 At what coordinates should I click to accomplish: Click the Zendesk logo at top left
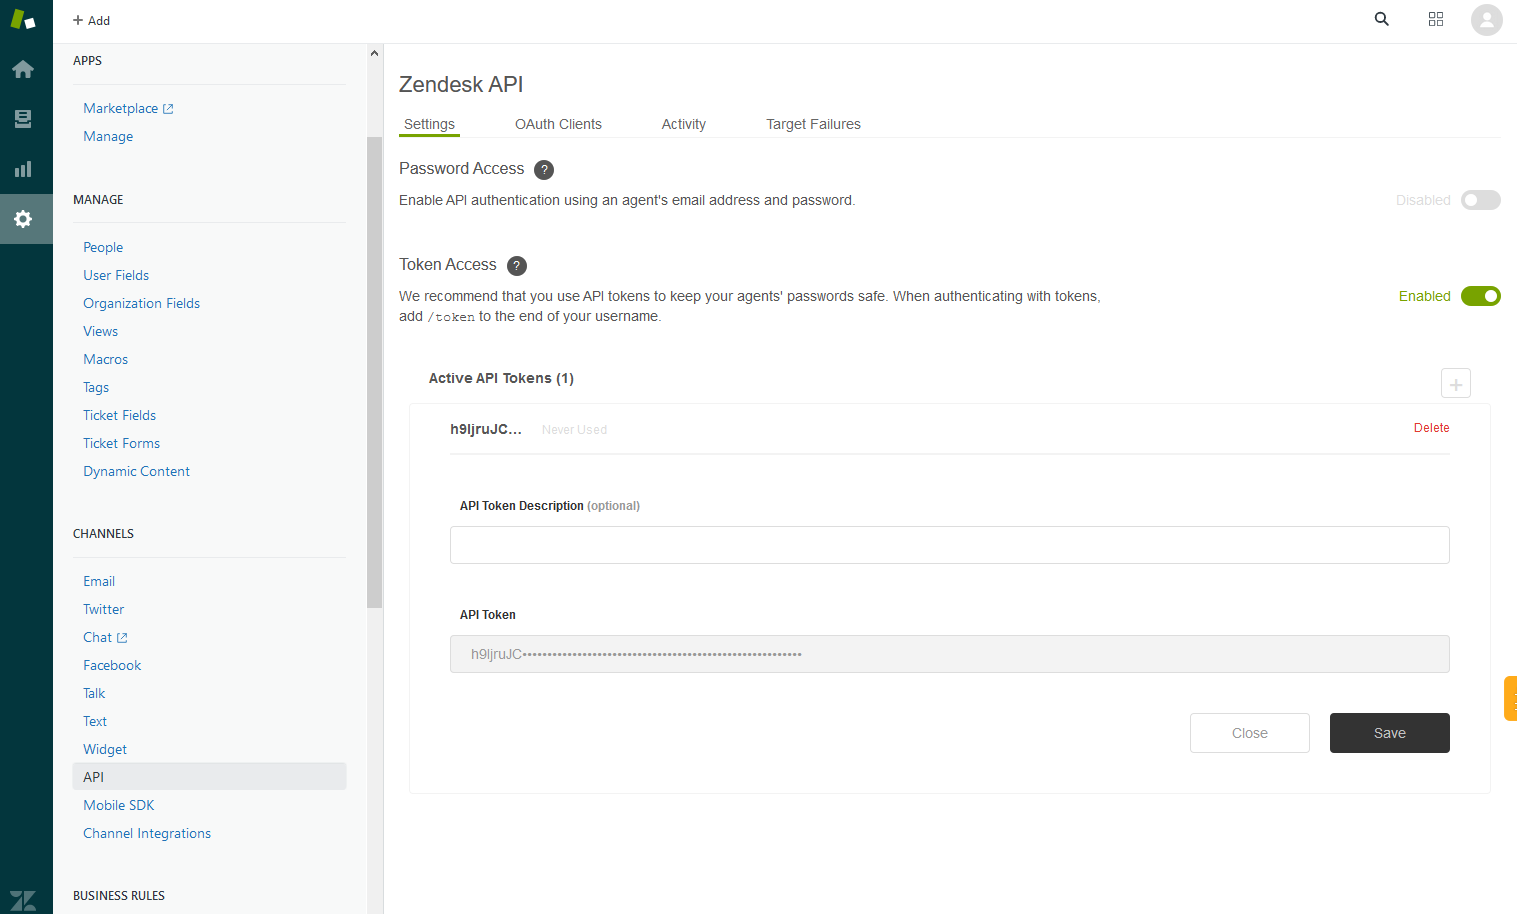[23, 19]
